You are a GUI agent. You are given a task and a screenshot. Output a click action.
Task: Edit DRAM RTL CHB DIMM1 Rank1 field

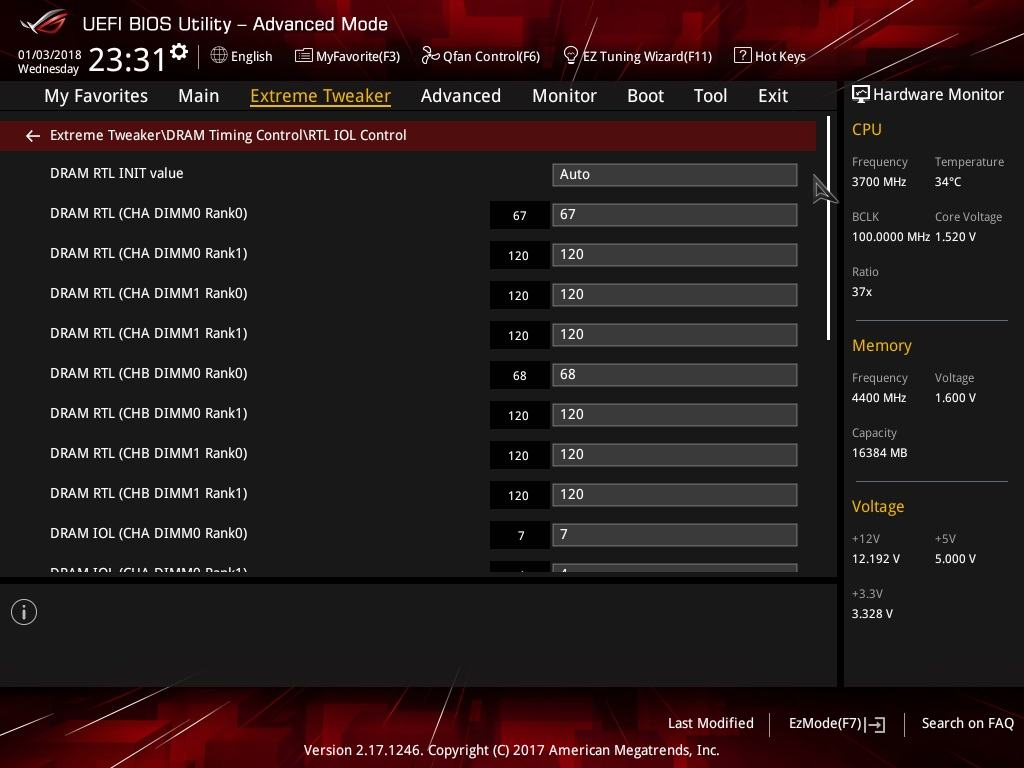pyautogui.click(x=675, y=494)
